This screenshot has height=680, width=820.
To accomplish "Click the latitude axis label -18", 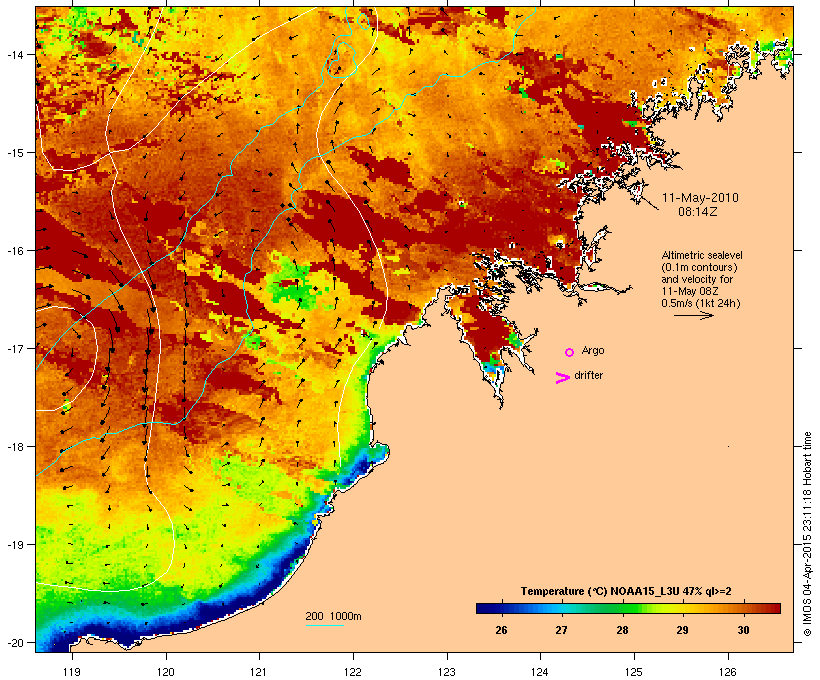I will [x=14, y=447].
